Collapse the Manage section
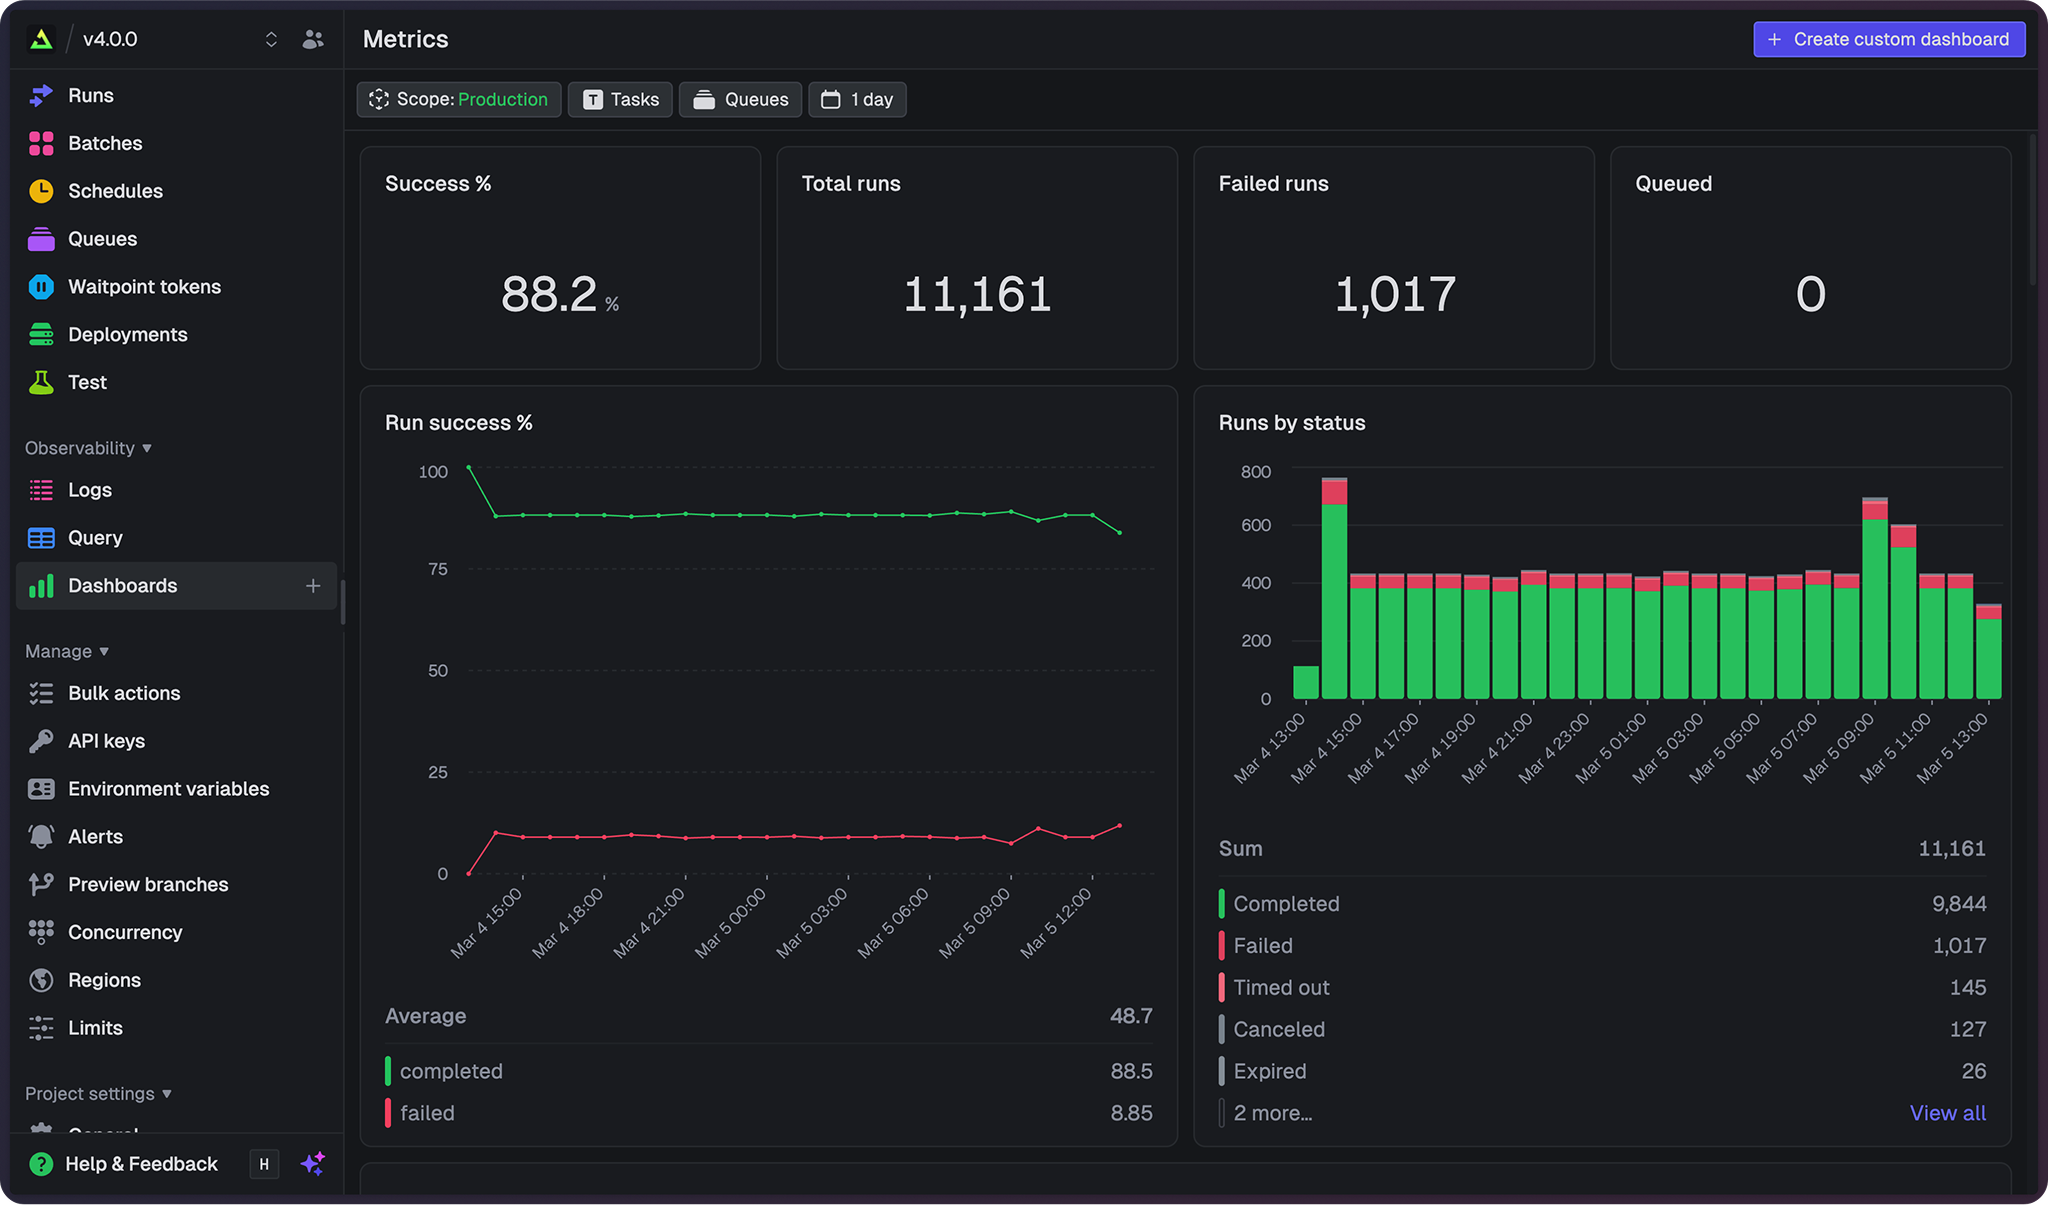This screenshot has height=1205, width=2048. point(66,650)
